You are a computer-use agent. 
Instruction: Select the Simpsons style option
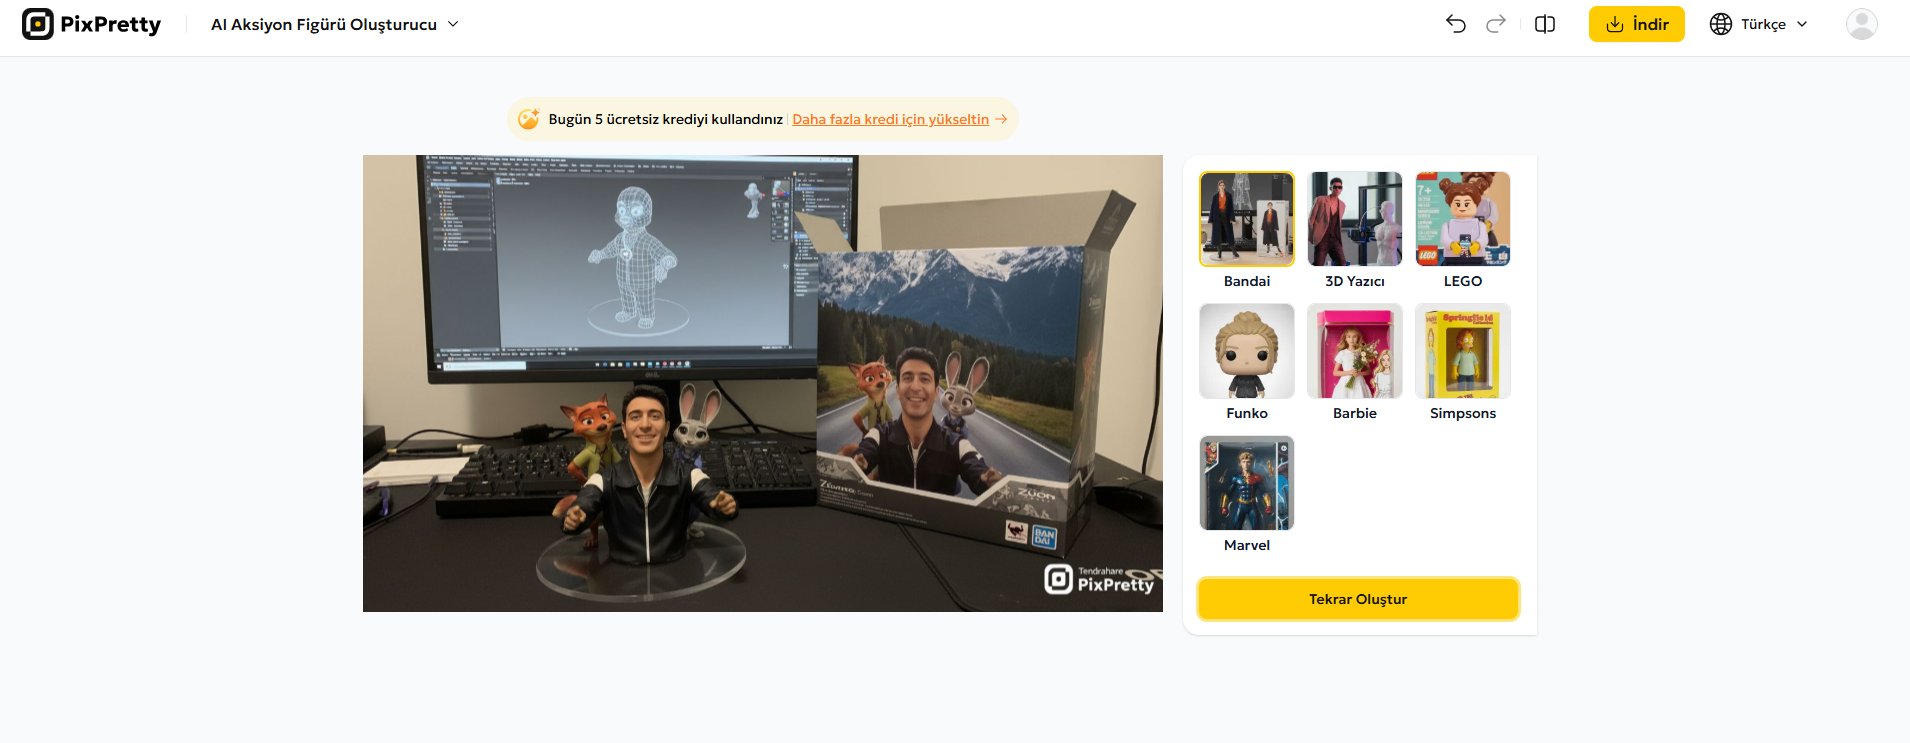1462,351
